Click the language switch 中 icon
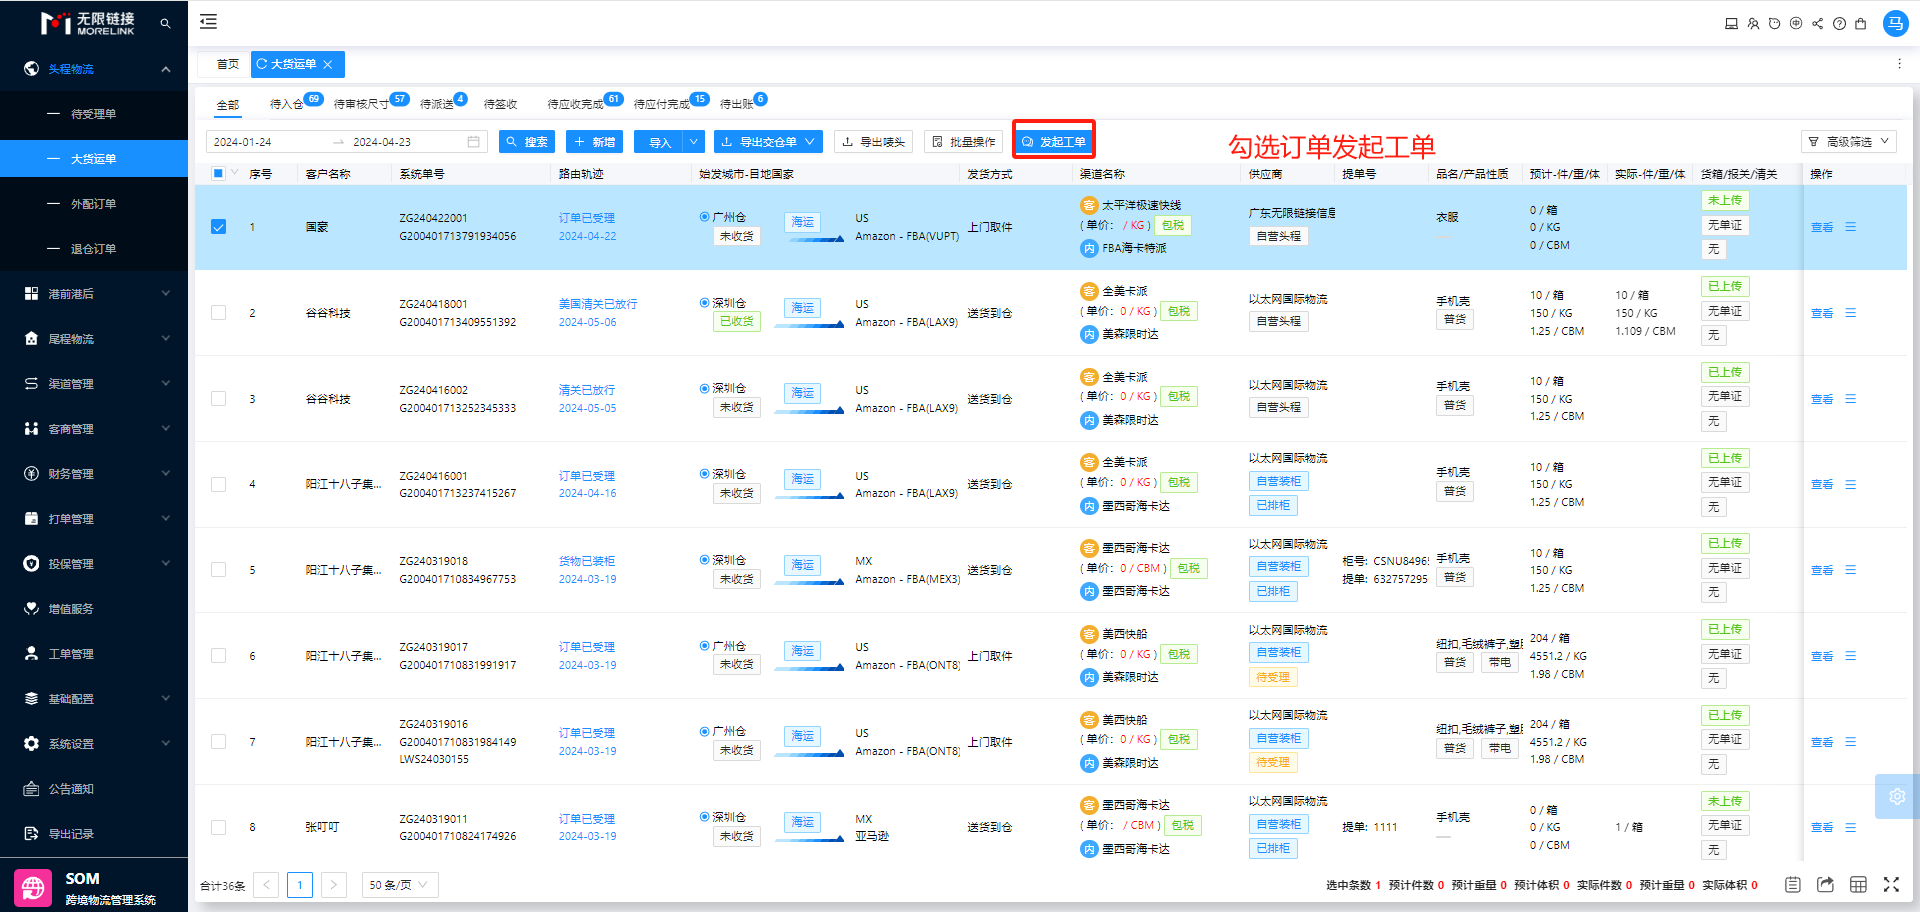The width and height of the screenshot is (1920, 912). click(x=1796, y=23)
